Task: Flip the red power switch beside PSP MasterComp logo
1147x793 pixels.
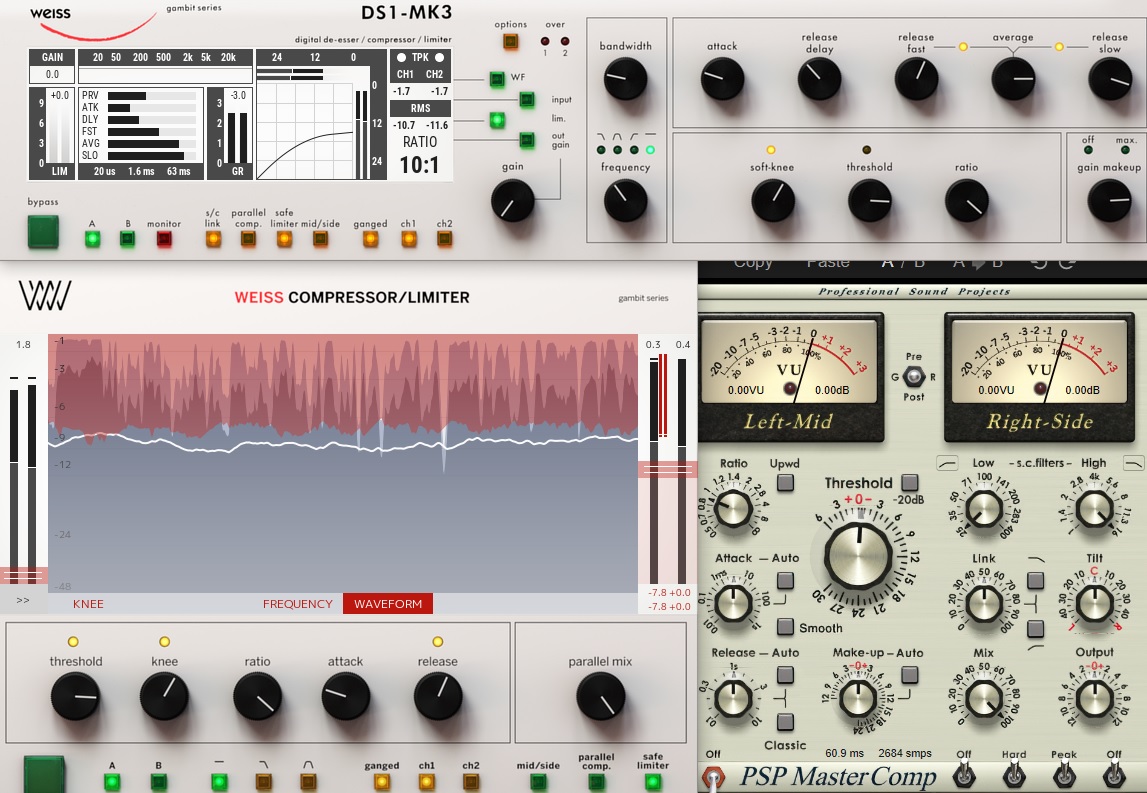Action: pyautogui.click(x=713, y=778)
